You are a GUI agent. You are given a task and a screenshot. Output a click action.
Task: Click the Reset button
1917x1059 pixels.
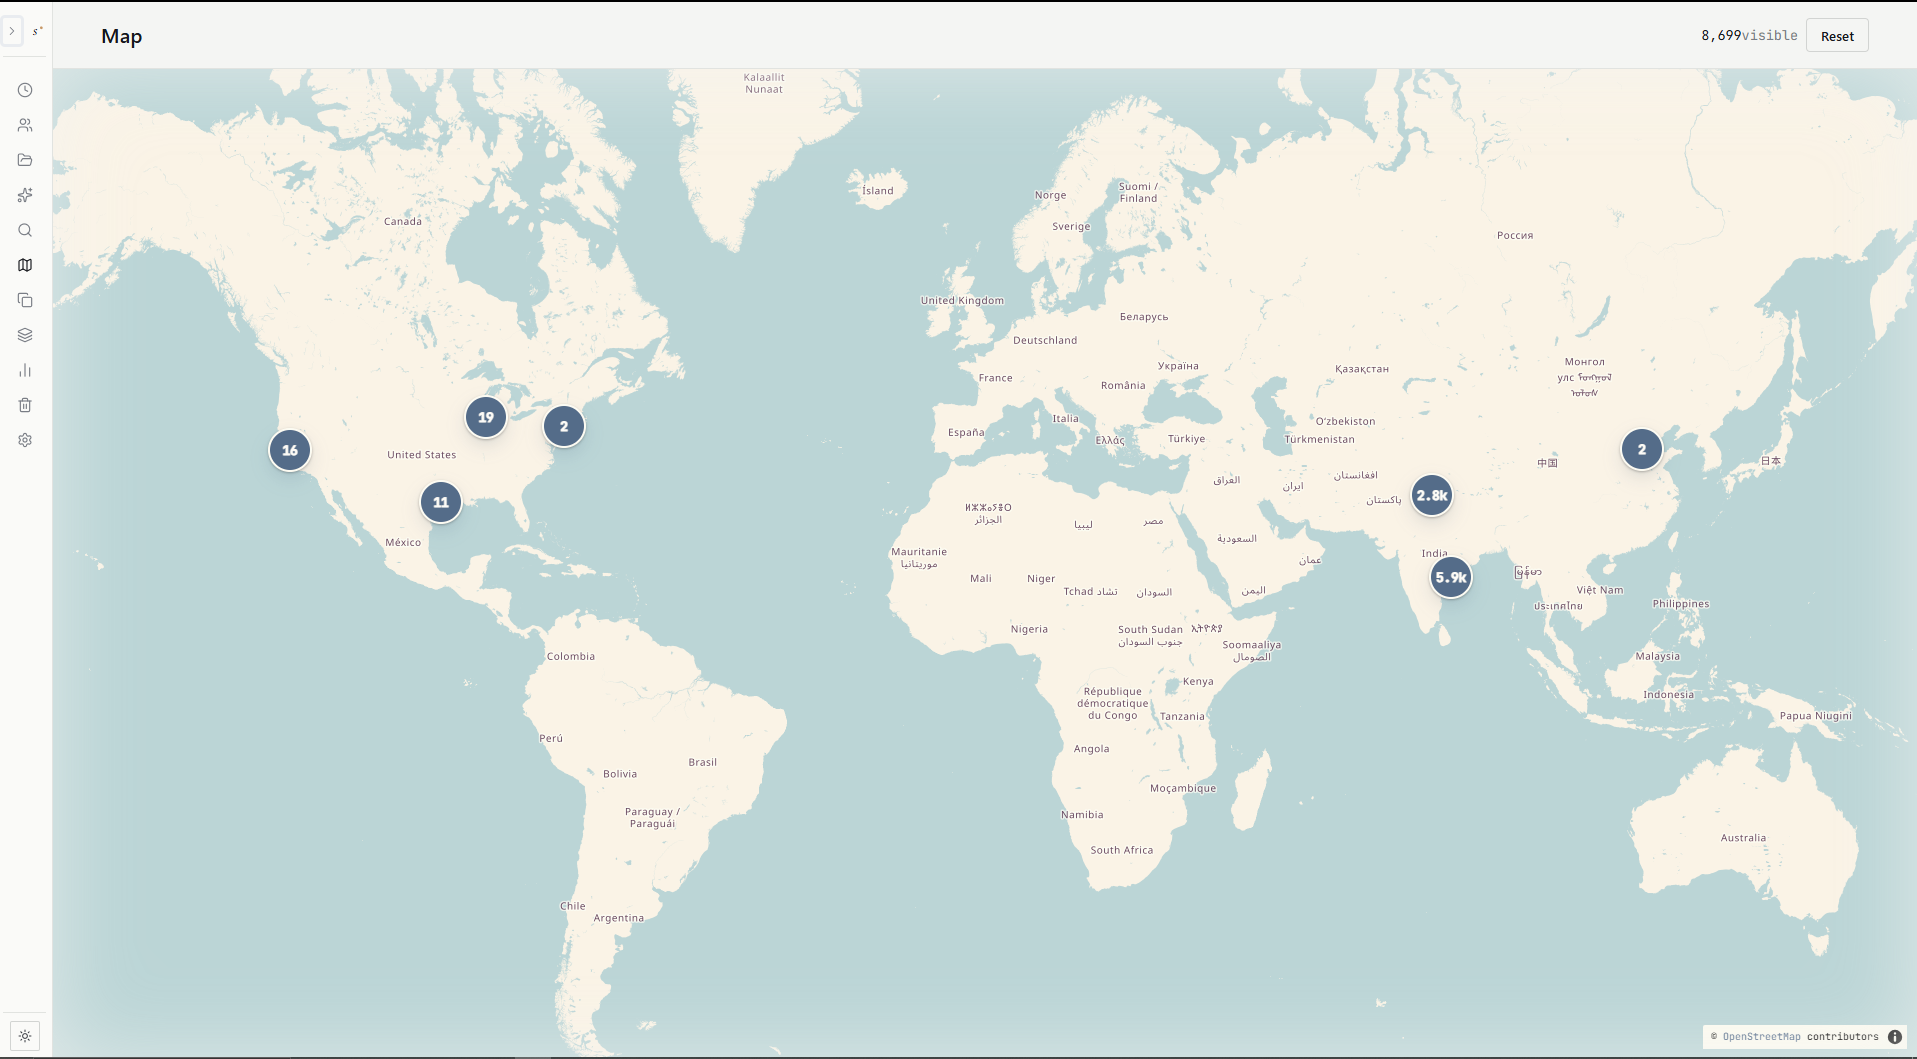[x=1837, y=36]
